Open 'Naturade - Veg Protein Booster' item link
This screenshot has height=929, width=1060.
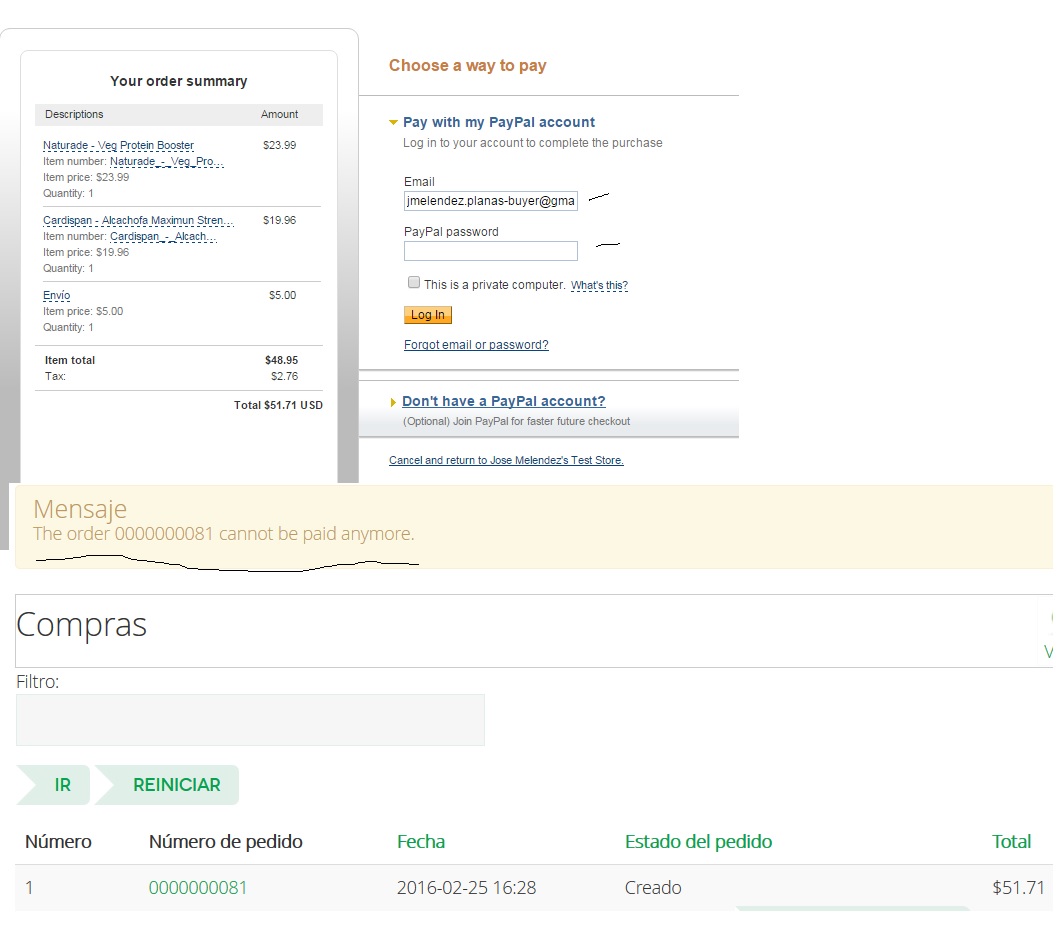(118, 145)
